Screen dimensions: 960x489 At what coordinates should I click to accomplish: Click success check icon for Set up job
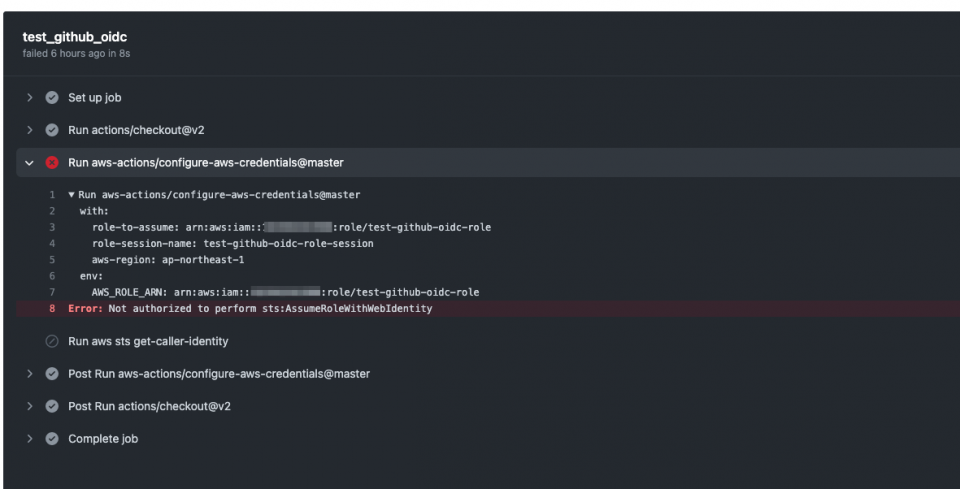click(52, 97)
